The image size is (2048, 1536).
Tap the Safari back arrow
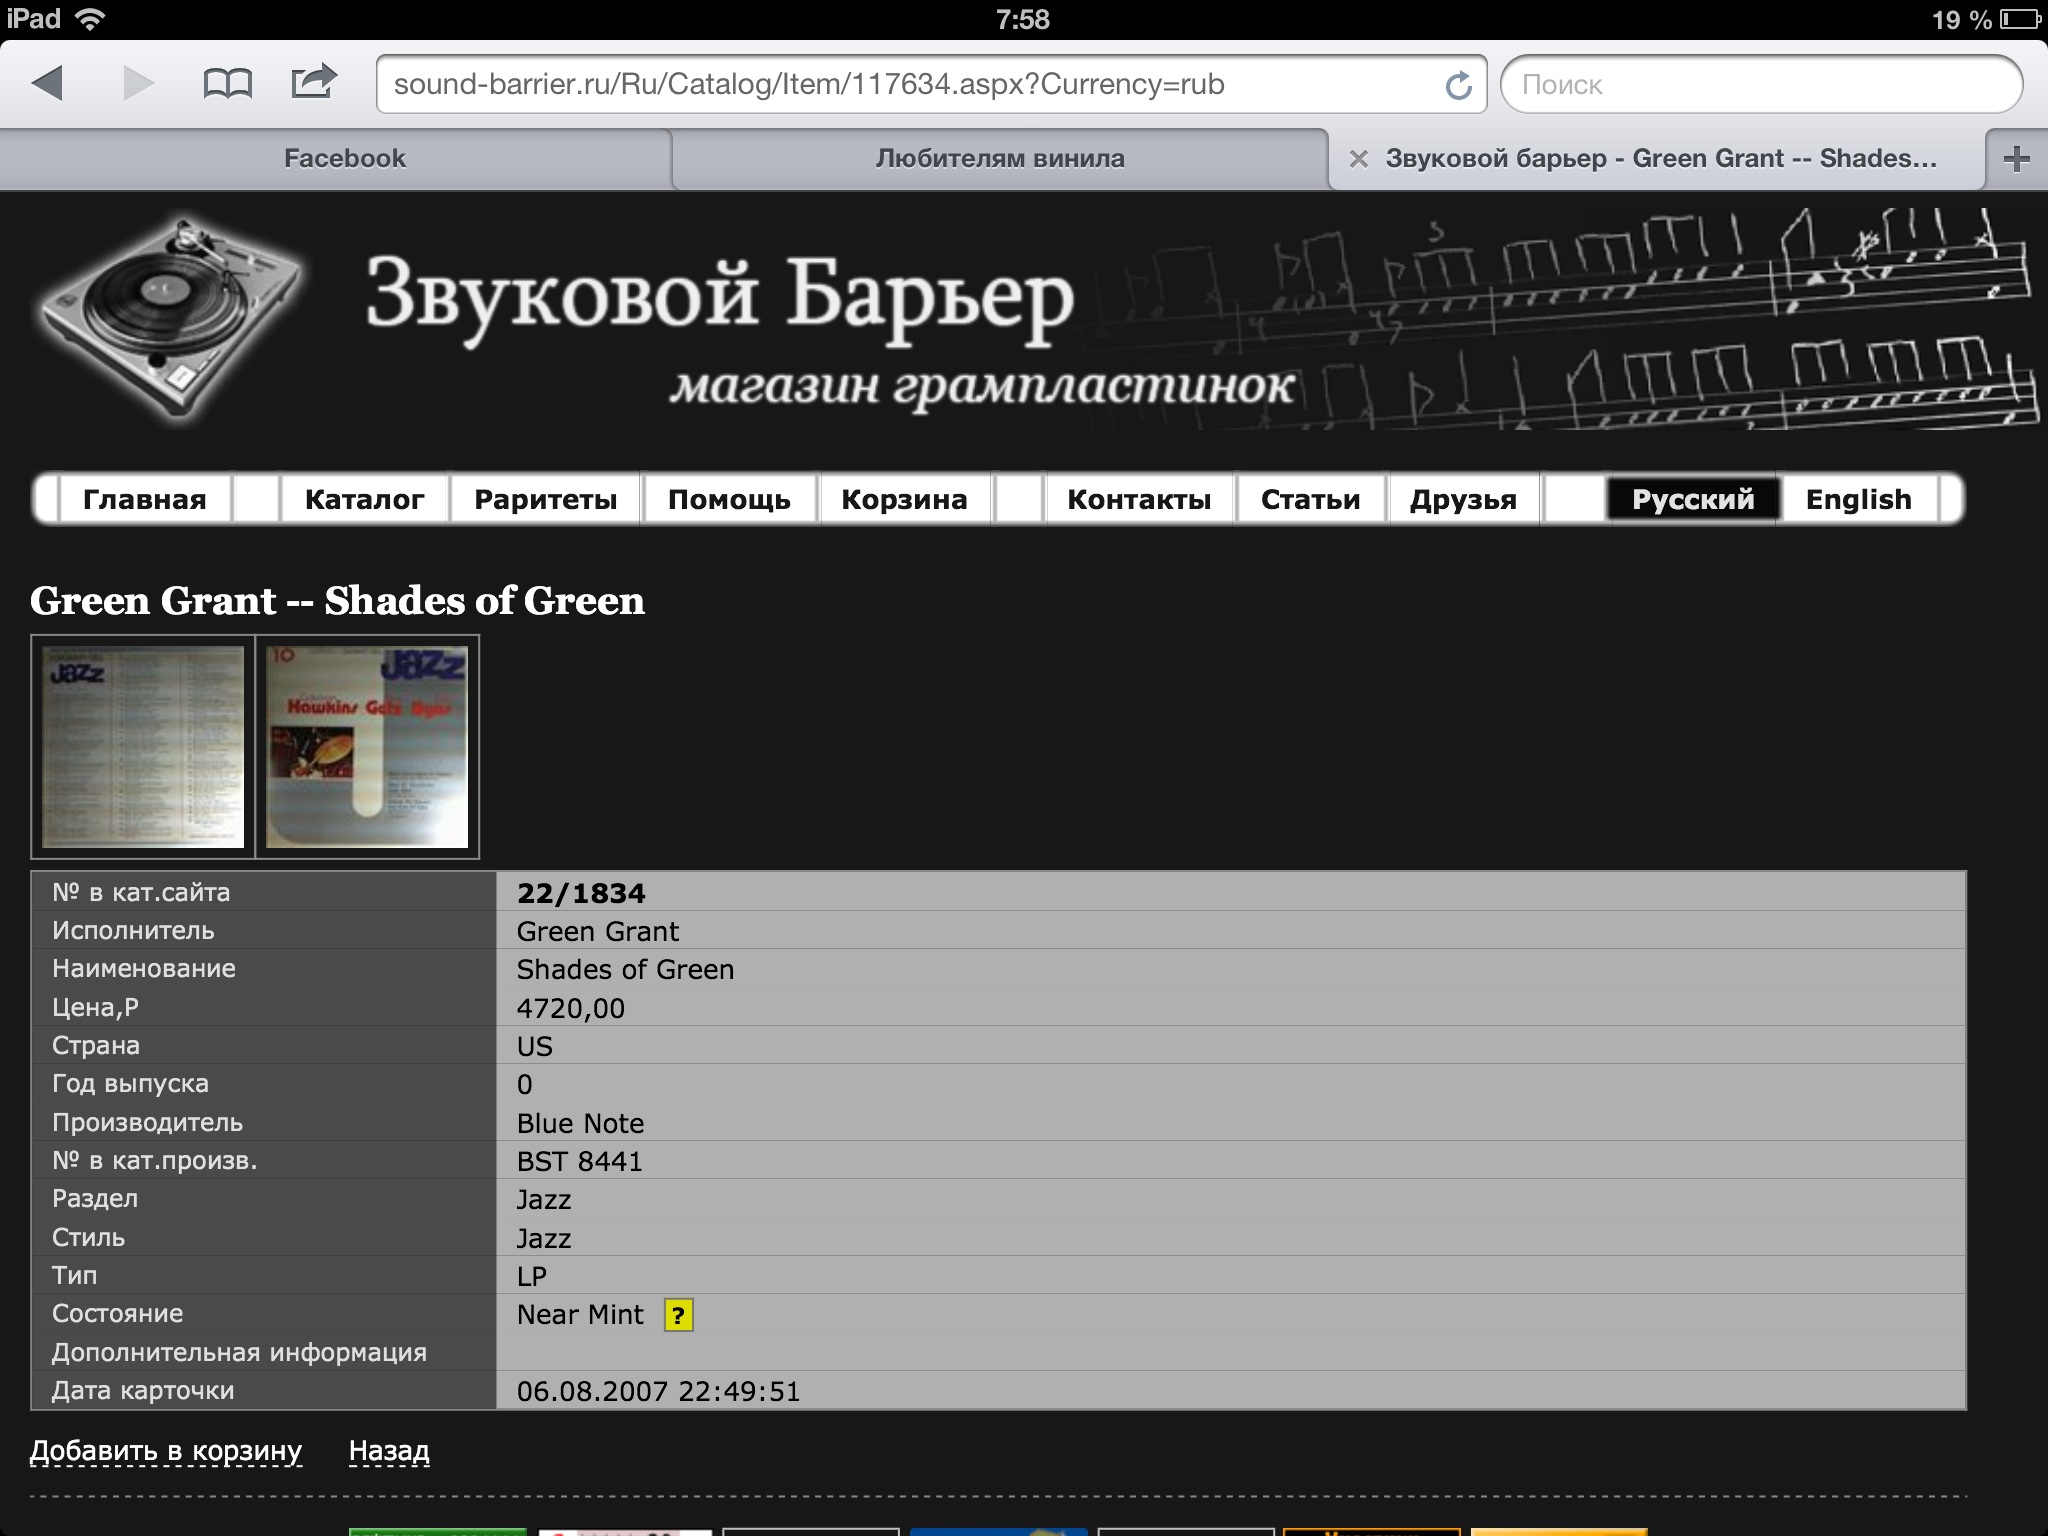pos(47,83)
